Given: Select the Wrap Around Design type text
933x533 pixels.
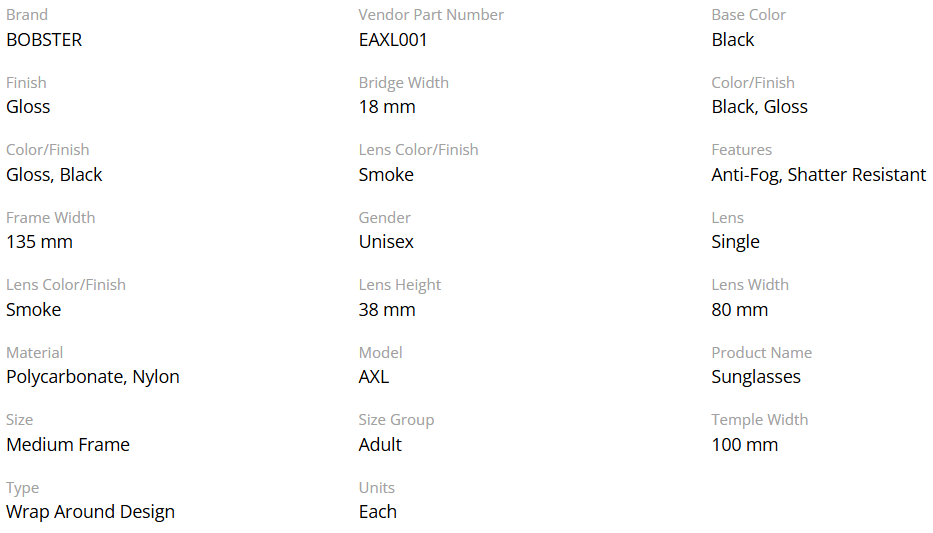Looking at the screenshot, I should [90, 512].
